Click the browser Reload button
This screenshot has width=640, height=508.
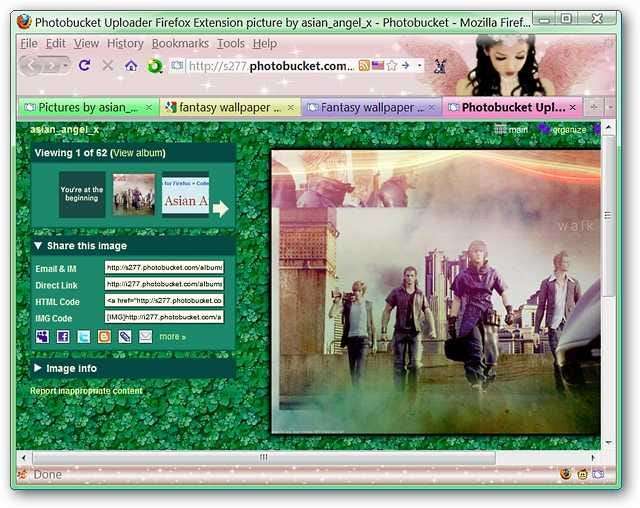(84, 65)
